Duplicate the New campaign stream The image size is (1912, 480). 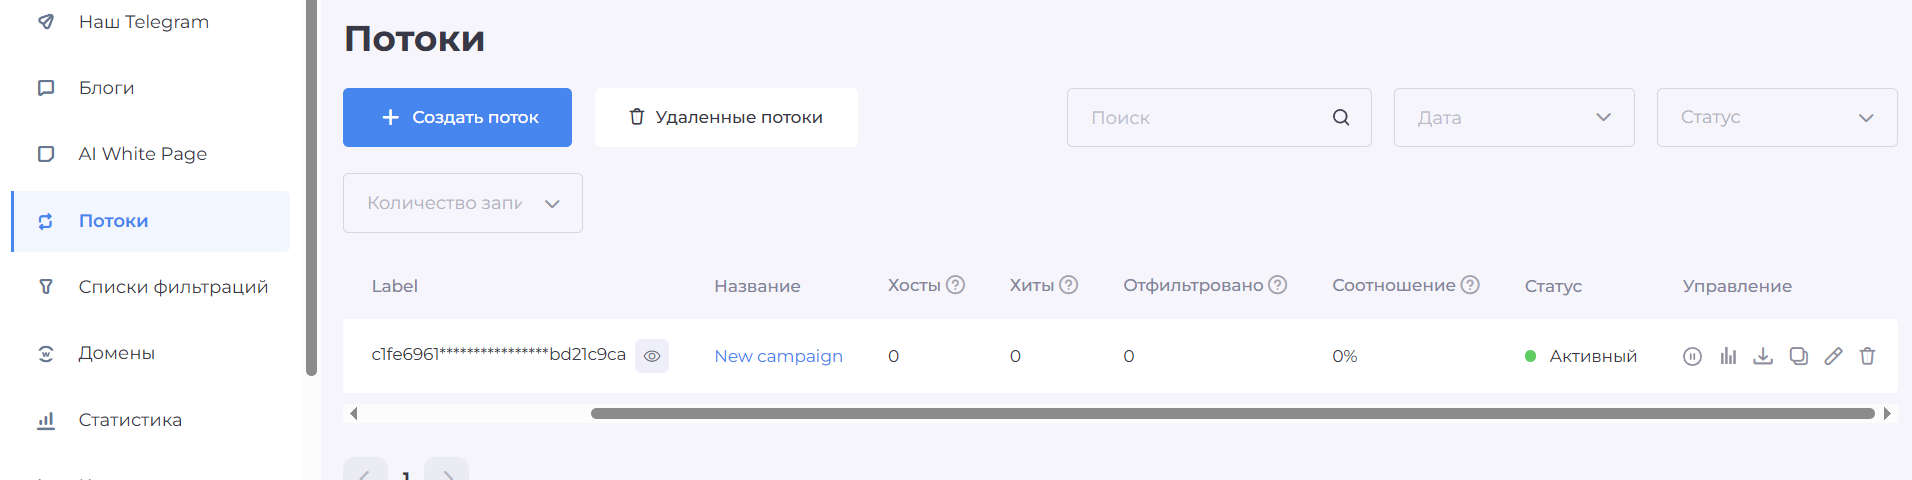(1798, 356)
